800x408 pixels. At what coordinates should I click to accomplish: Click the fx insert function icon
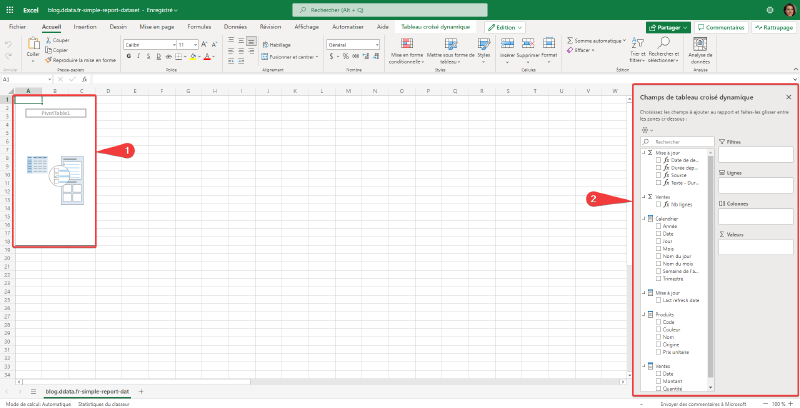point(85,80)
